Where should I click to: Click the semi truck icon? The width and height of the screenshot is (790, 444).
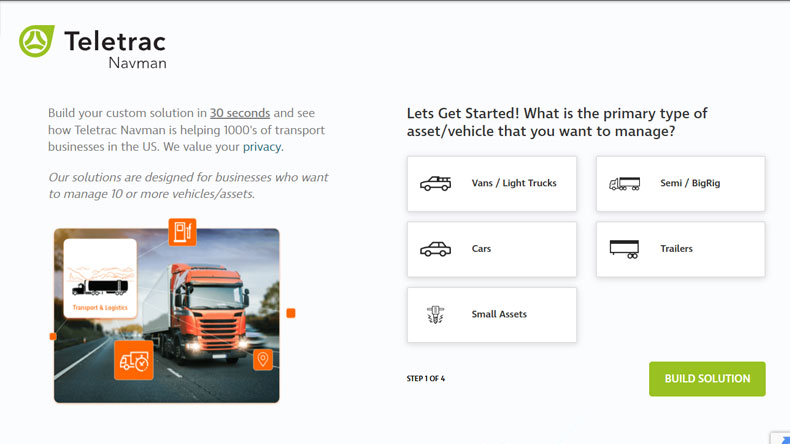click(624, 184)
